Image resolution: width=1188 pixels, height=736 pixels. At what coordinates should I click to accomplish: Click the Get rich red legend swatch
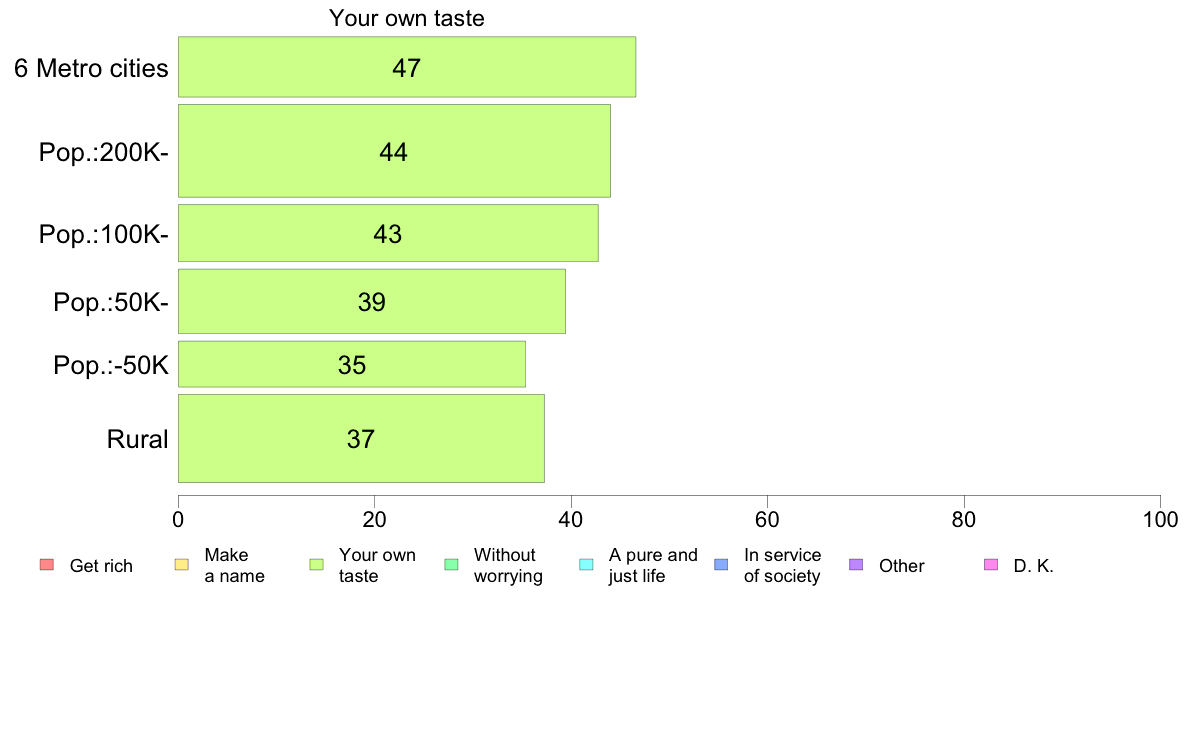click(47, 565)
